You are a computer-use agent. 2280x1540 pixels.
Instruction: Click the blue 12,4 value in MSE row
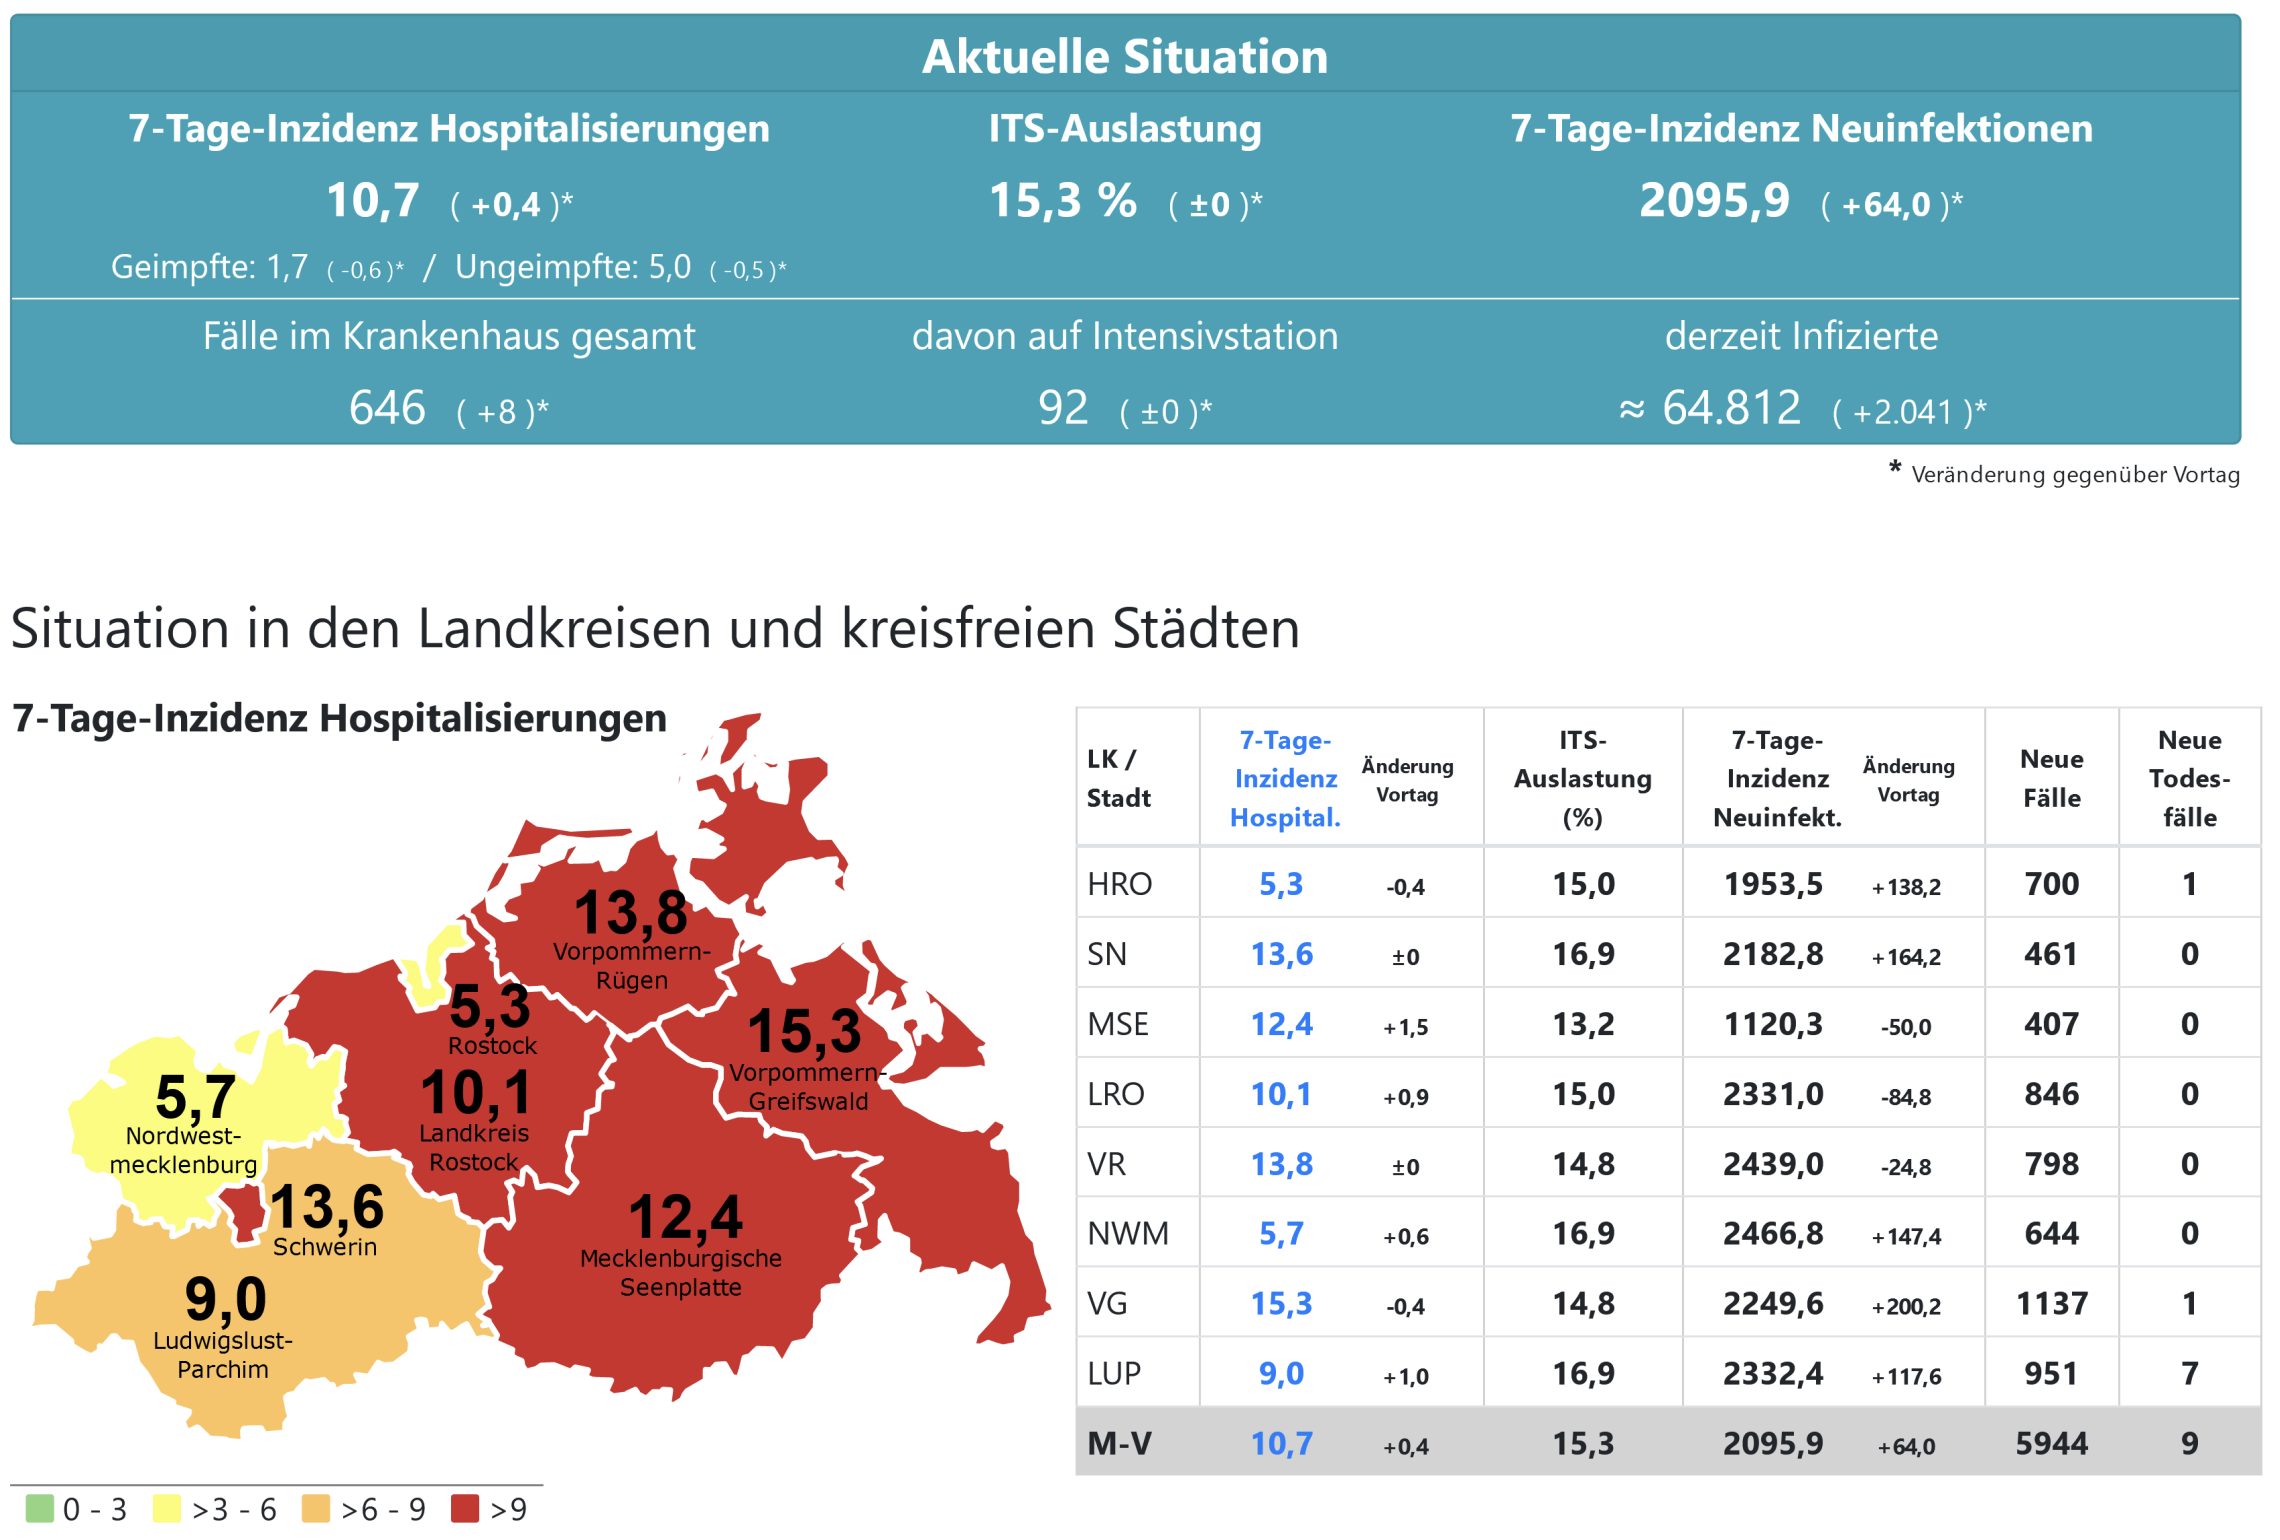(1281, 1024)
